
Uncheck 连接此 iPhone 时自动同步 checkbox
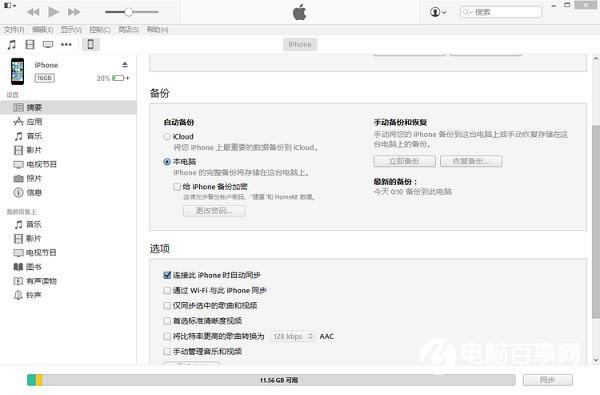167,275
